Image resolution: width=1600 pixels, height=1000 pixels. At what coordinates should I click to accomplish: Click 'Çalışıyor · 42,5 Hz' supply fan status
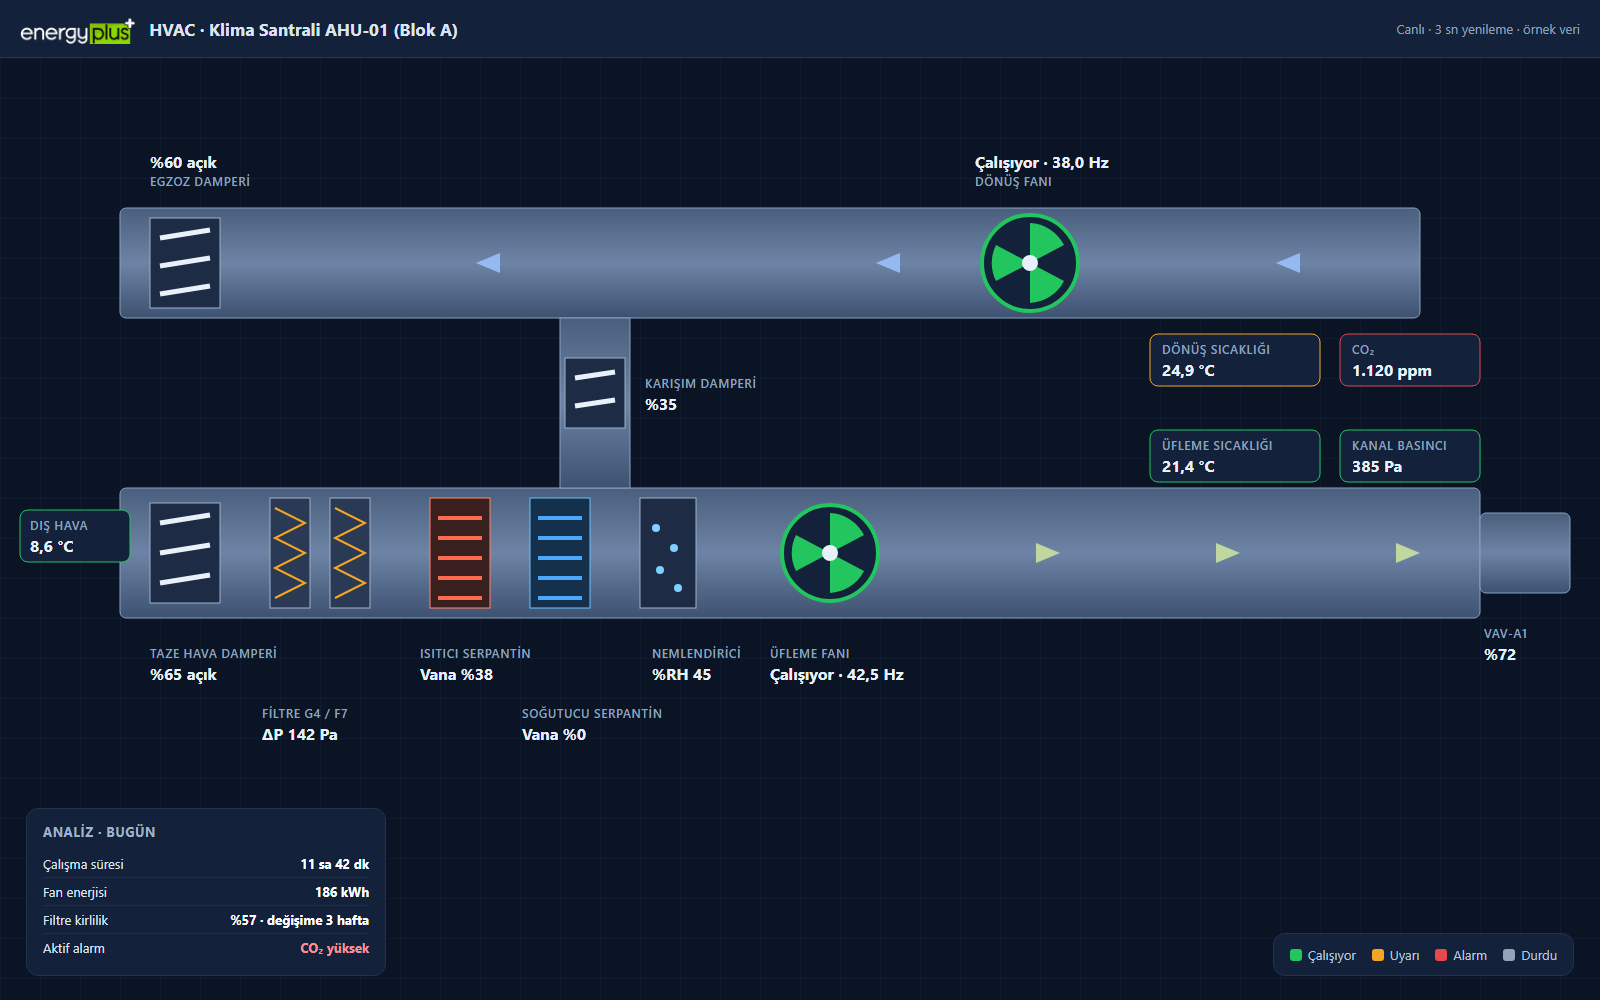(837, 674)
